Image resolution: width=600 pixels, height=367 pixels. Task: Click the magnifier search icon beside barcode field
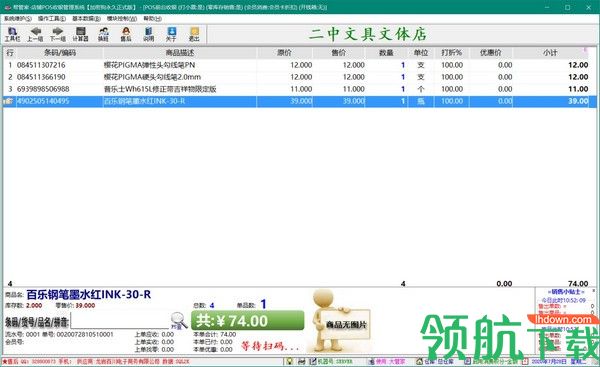click(x=178, y=321)
